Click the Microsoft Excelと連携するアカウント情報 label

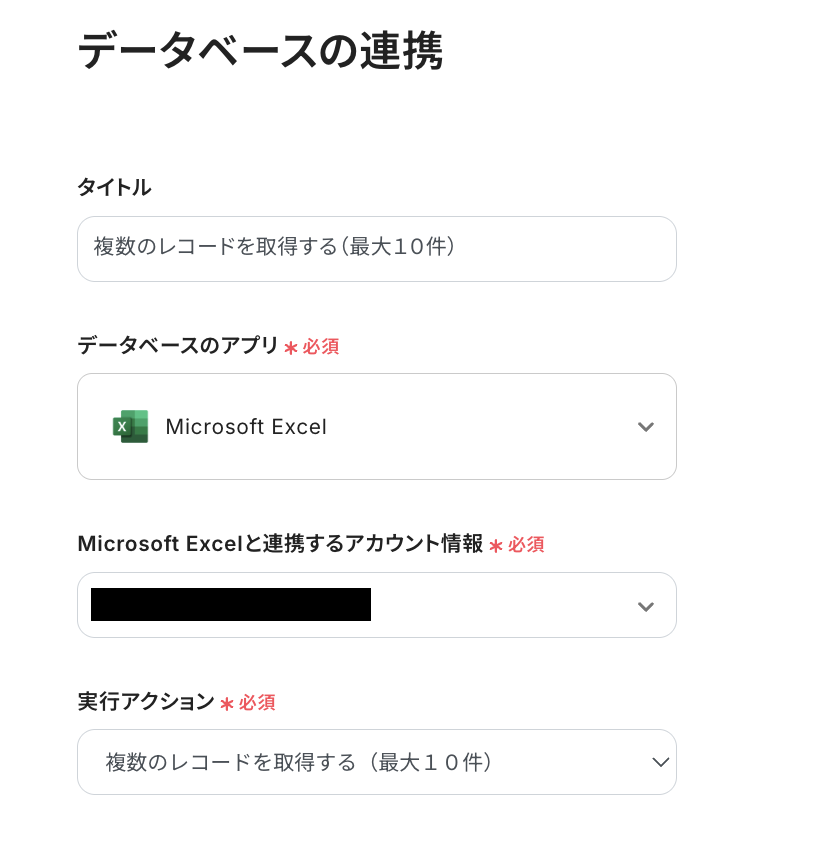[280, 544]
